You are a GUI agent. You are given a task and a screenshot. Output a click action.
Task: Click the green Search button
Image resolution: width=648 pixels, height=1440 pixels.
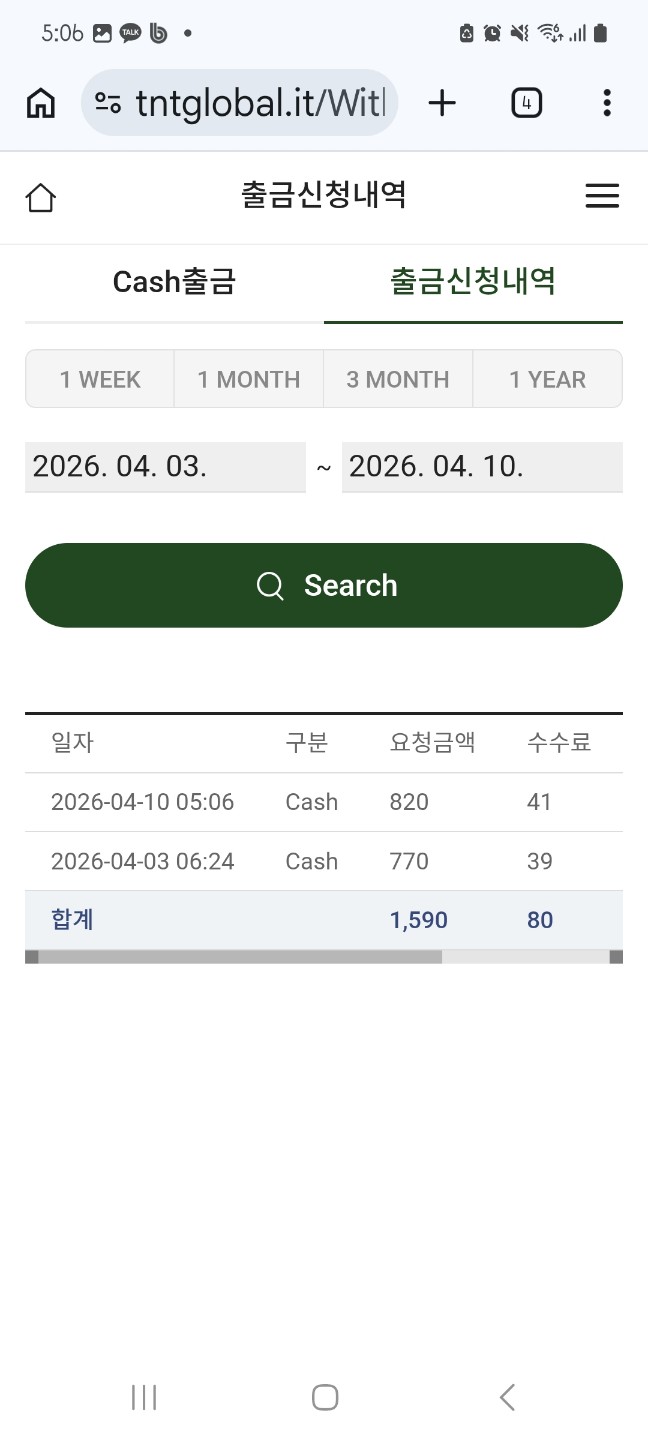[x=324, y=585]
